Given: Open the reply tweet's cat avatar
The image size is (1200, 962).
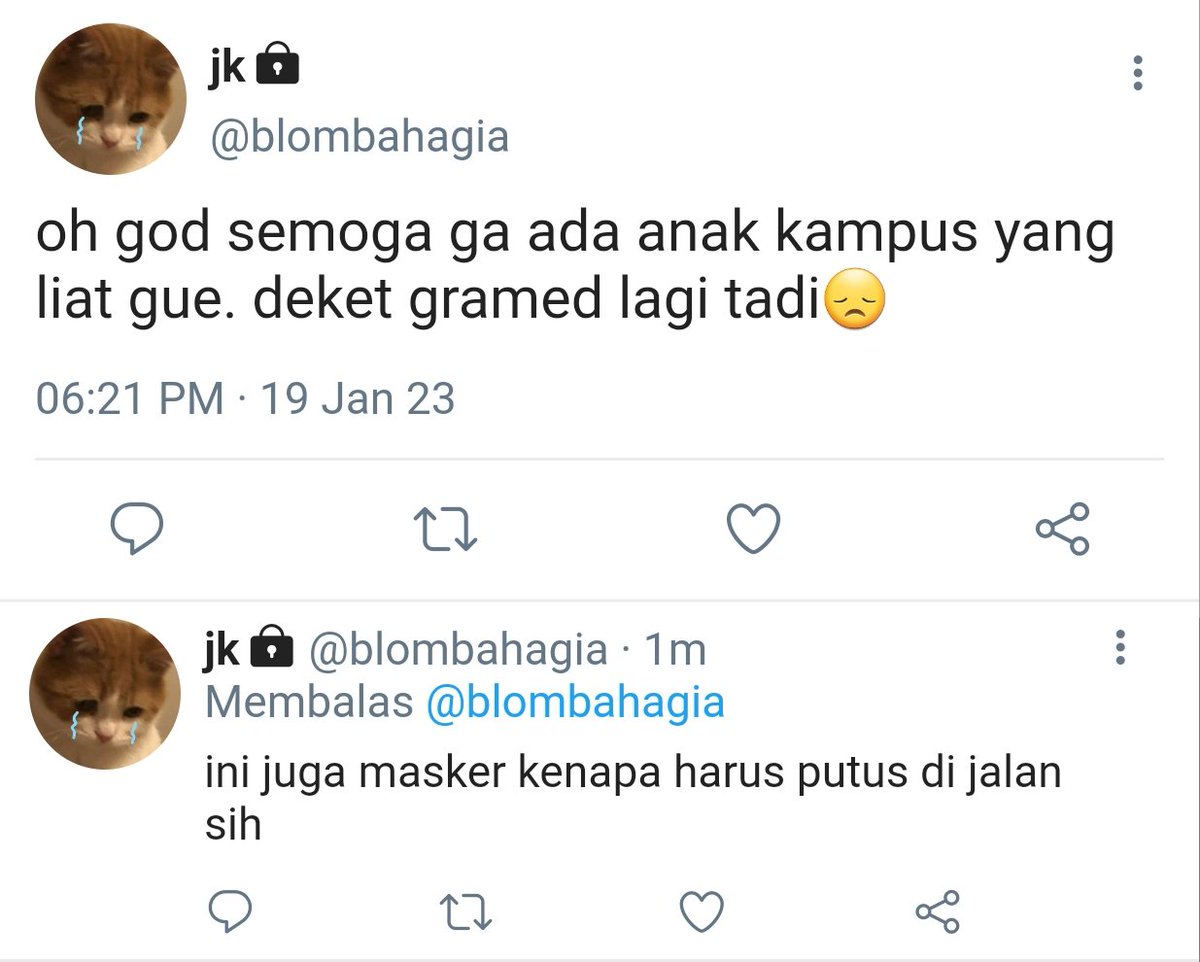Looking at the screenshot, I should 105,693.
